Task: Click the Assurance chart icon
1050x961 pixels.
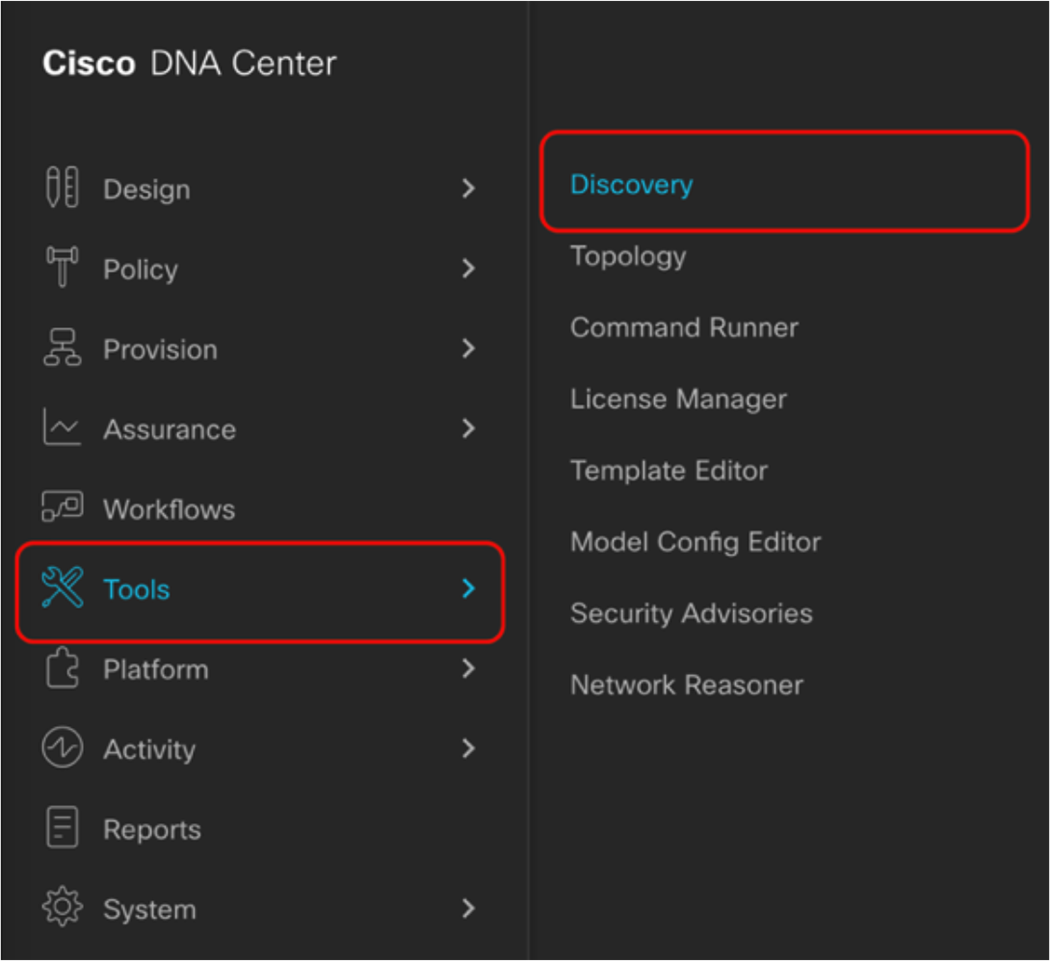Action: pos(62,427)
